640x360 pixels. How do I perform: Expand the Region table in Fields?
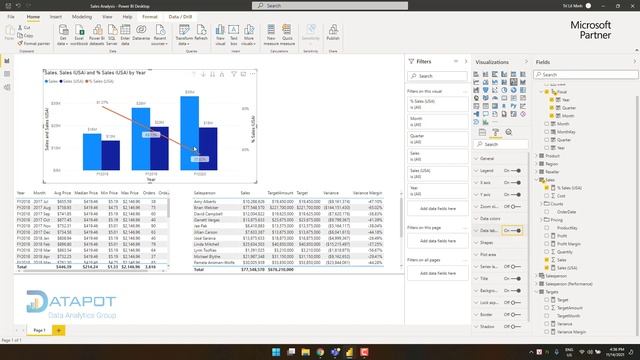536,164
